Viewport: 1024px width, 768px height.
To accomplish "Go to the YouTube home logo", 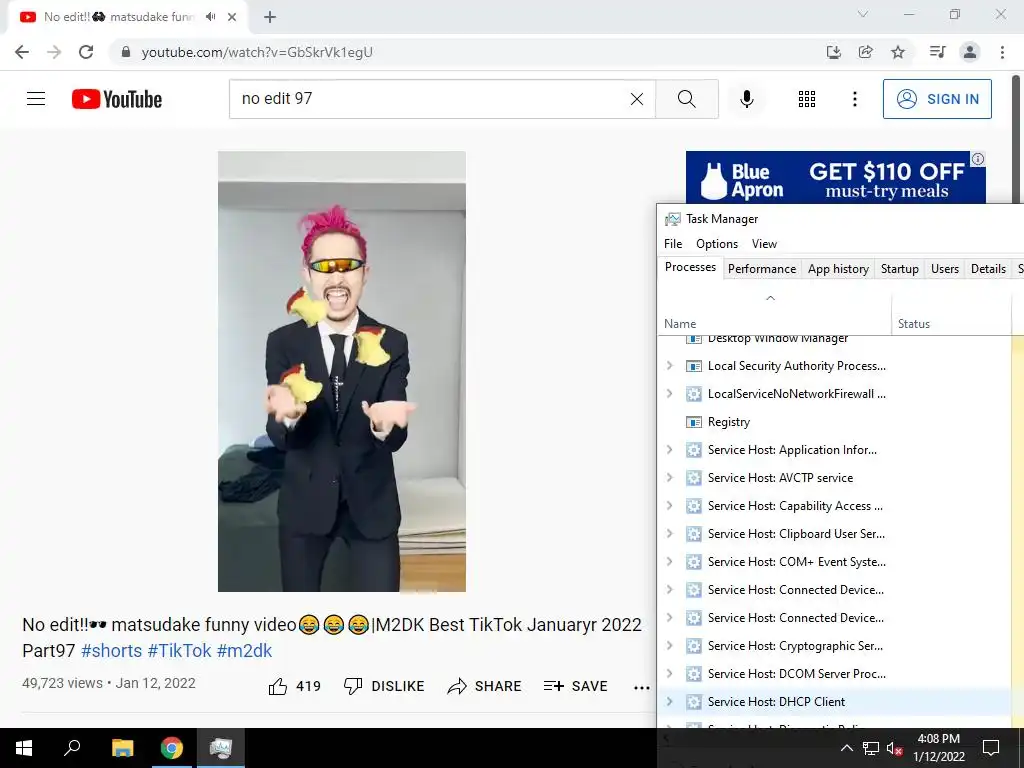I will pos(117,99).
